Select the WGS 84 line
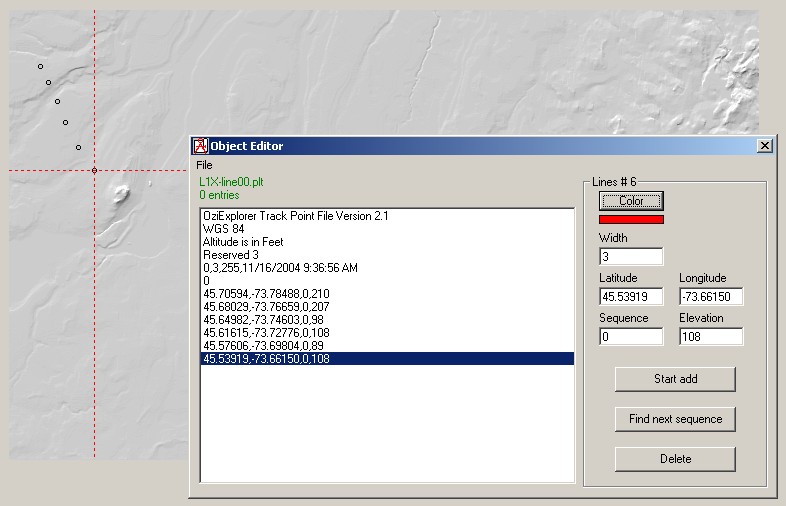The width and height of the screenshot is (786, 506). 387,229
